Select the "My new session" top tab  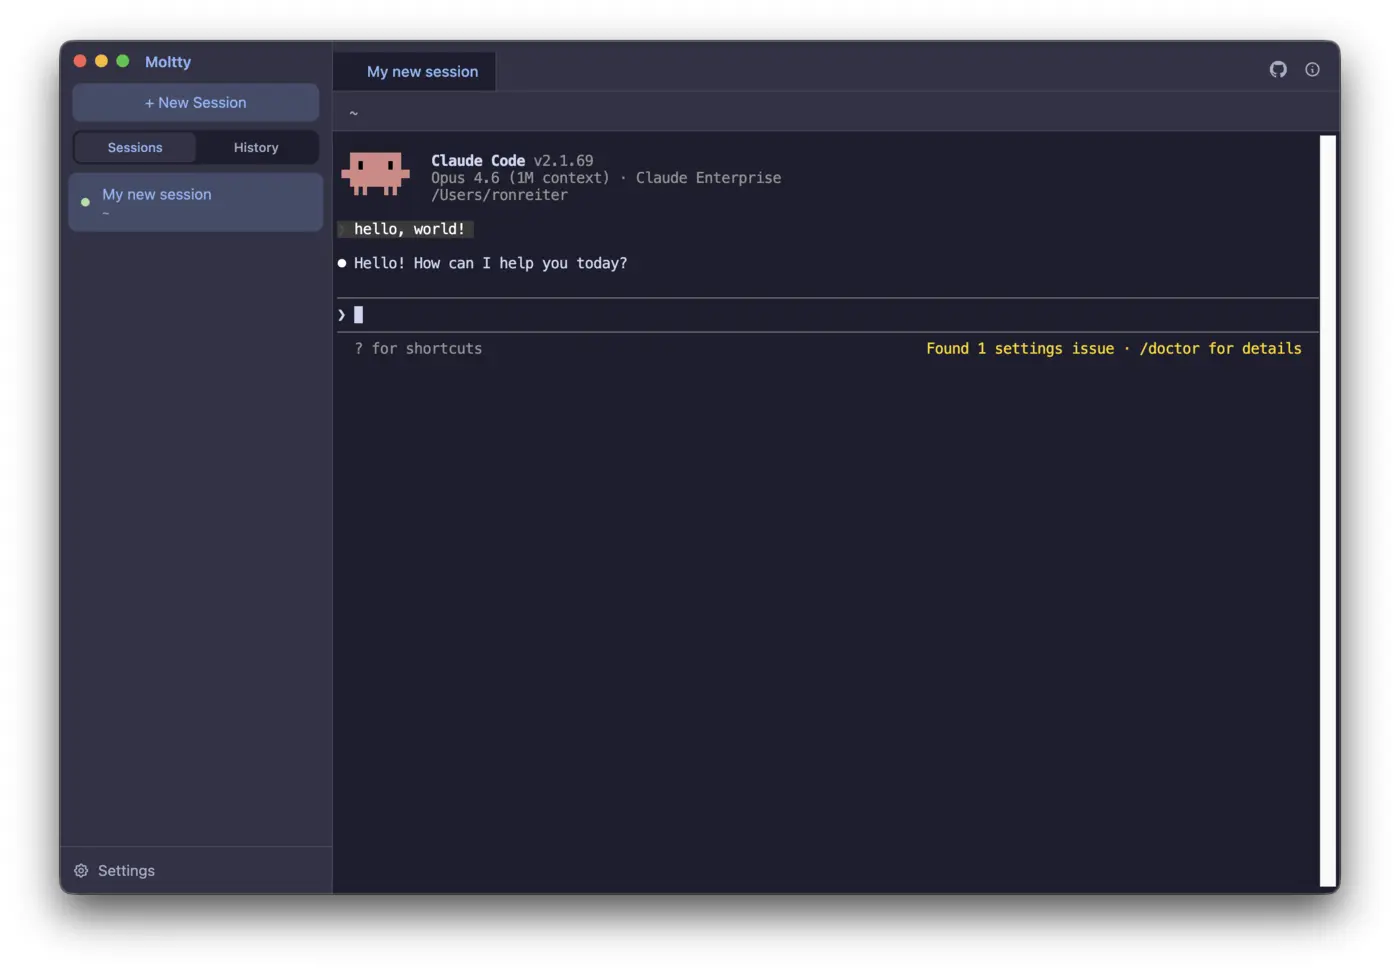click(x=422, y=72)
